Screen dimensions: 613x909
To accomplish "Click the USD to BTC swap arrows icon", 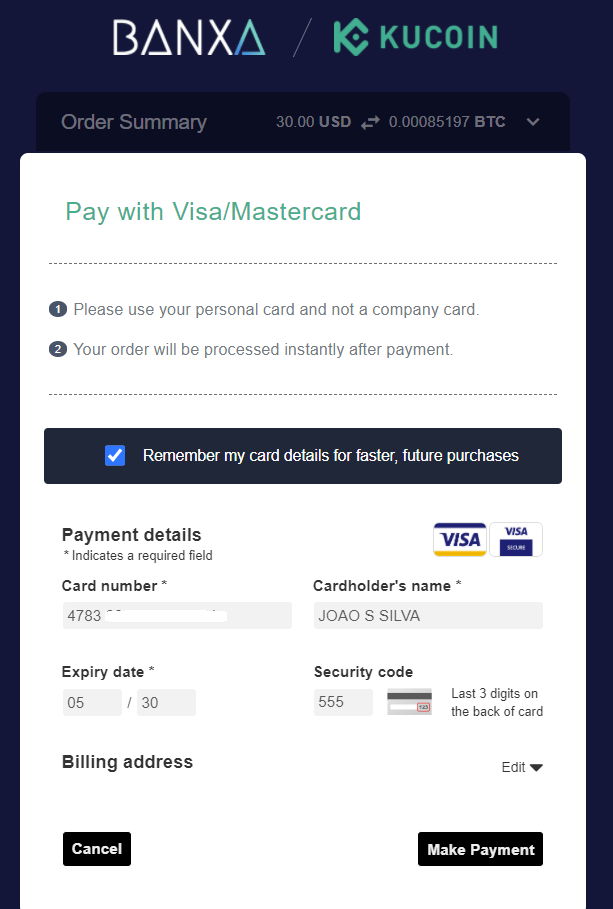I will 370,122.
